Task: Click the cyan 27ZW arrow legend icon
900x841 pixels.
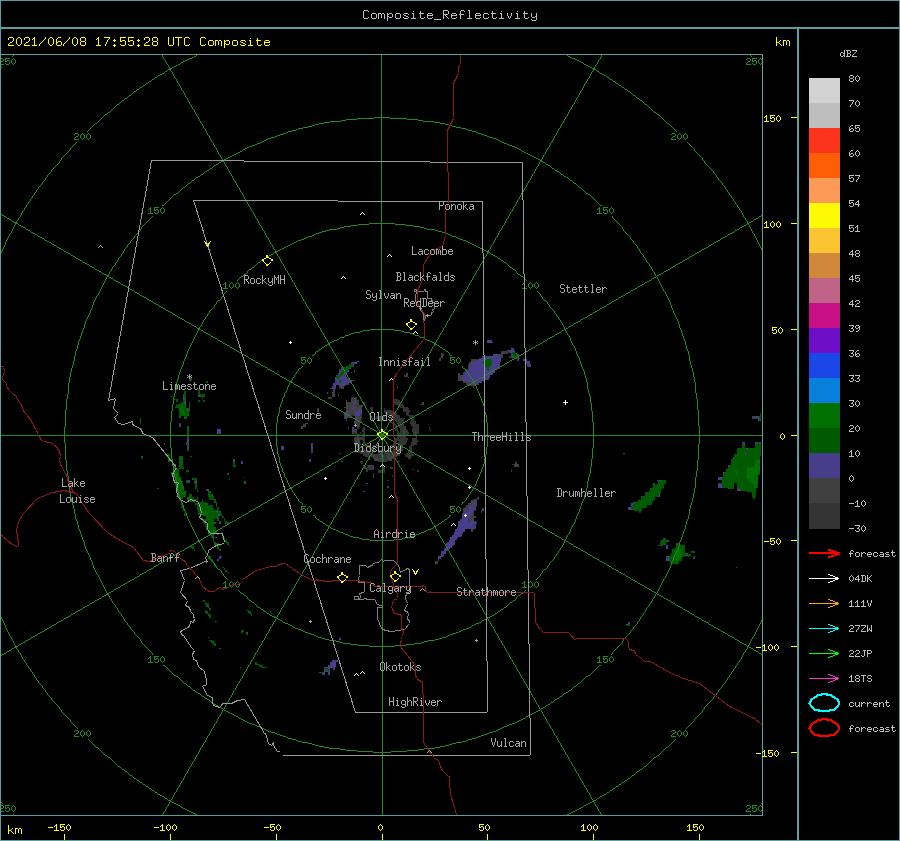Action: point(824,629)
